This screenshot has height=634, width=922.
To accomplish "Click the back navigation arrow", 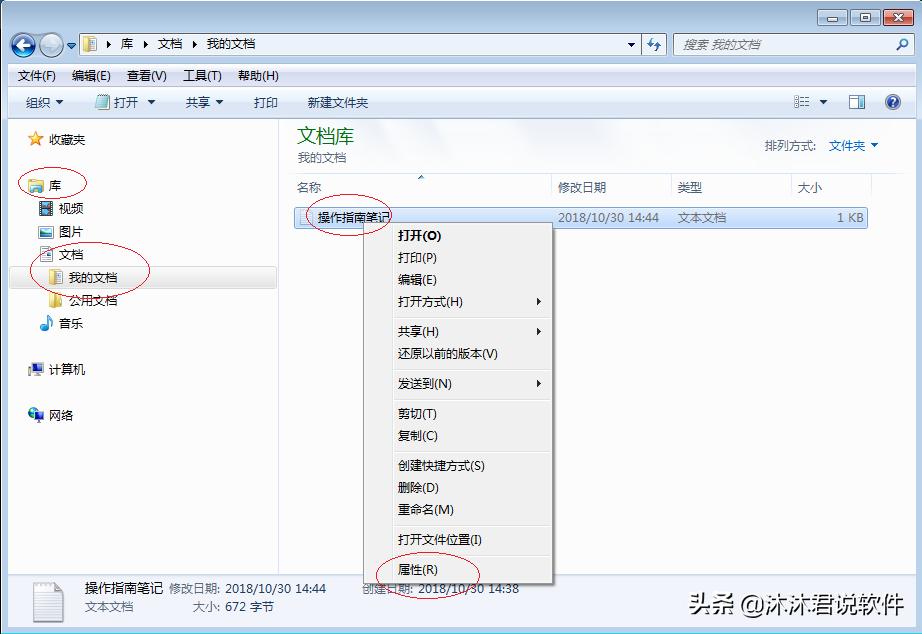I will click(x=22, y=44).
